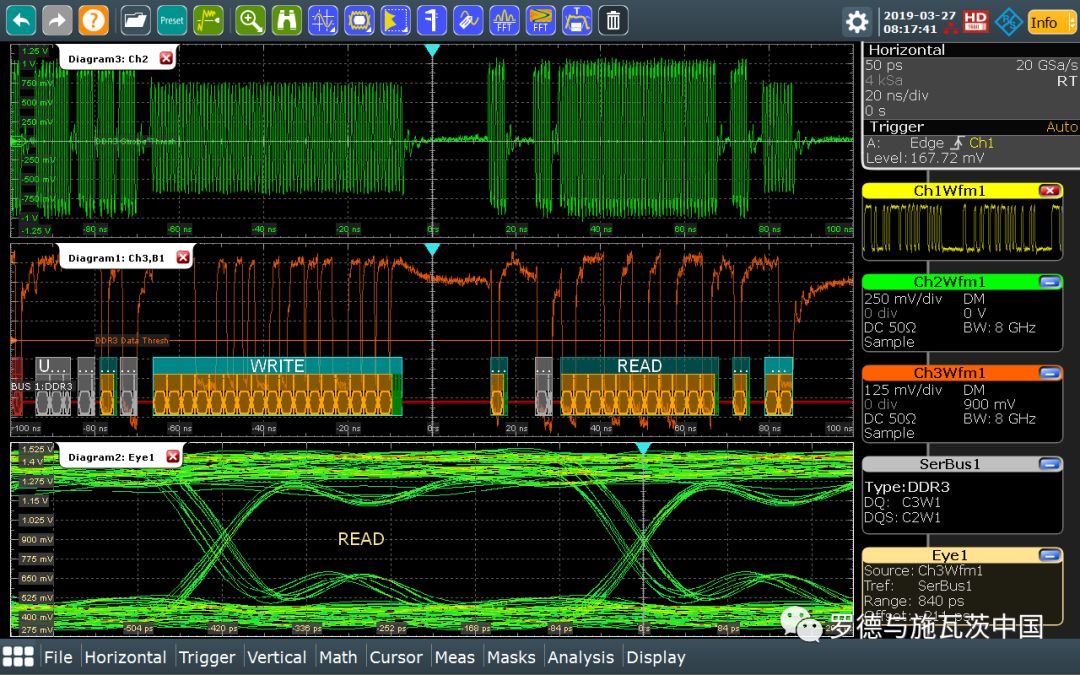1080x675 pixels.
Task: Minimize the Eye1 signal panel
Action: pyautogui.click(x=1049, y=555)
